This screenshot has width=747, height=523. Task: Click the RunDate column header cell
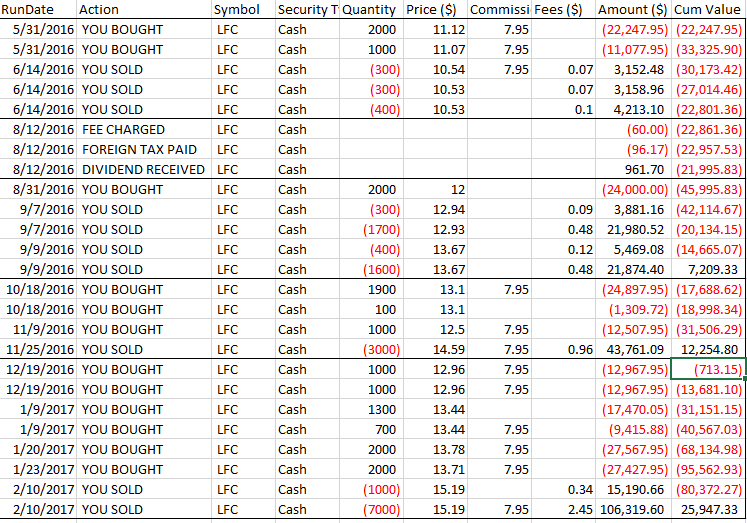click(x=38, y=9)
